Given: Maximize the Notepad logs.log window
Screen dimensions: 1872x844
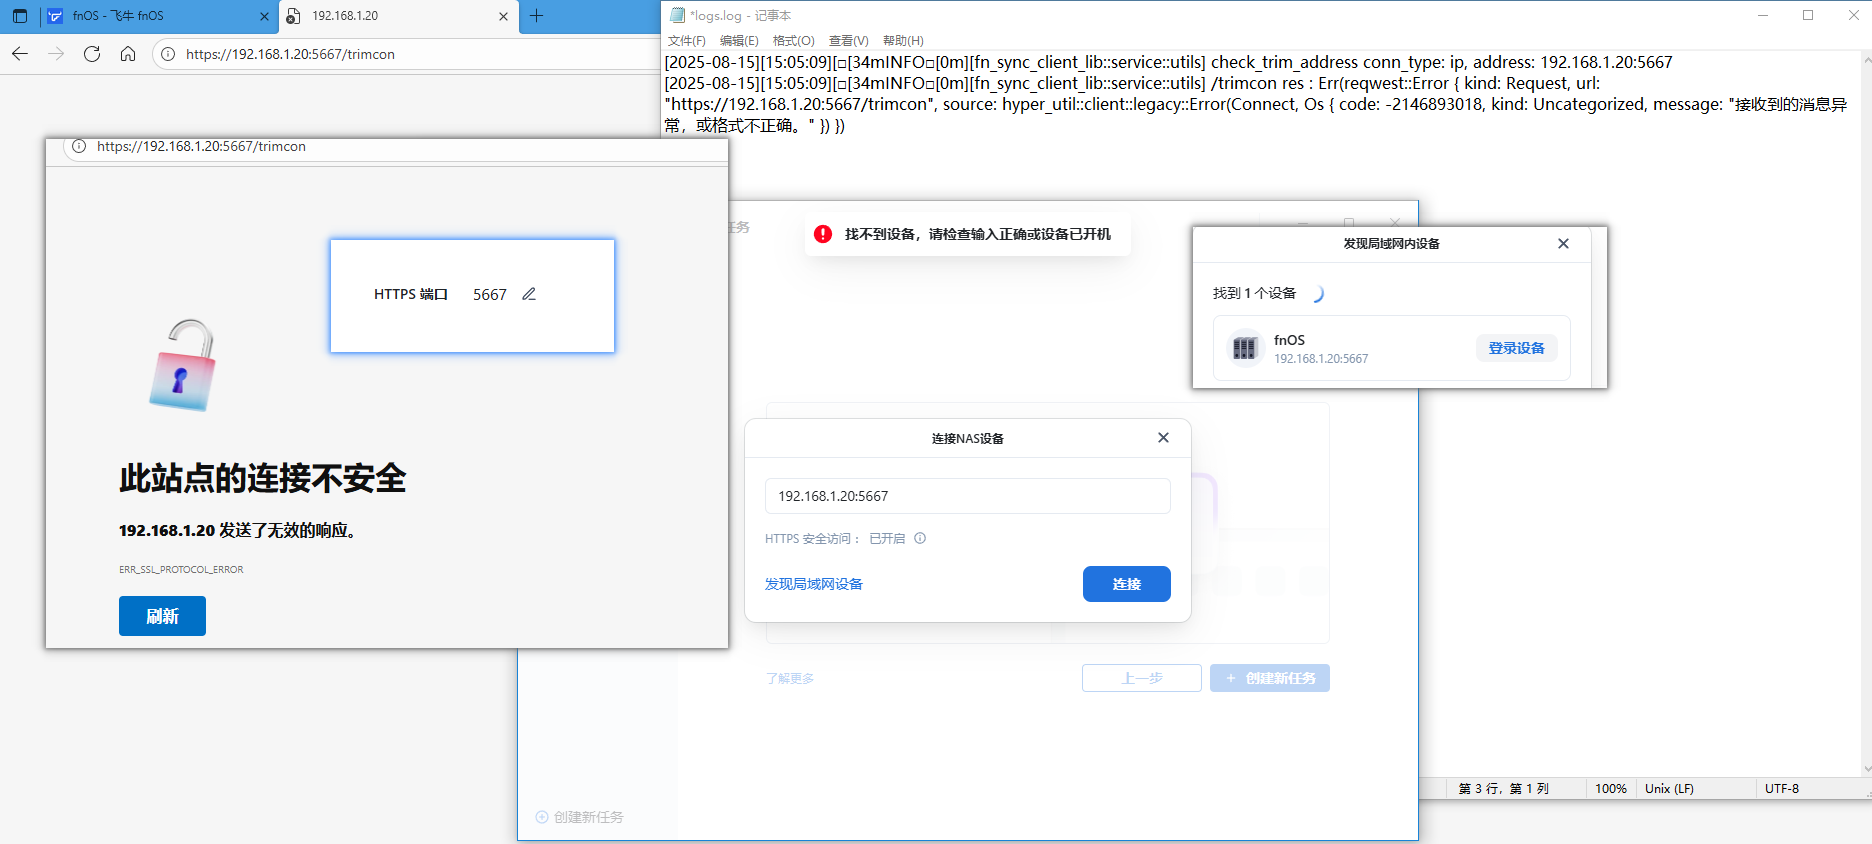Looking at the screenshot, I should 1808,15.
